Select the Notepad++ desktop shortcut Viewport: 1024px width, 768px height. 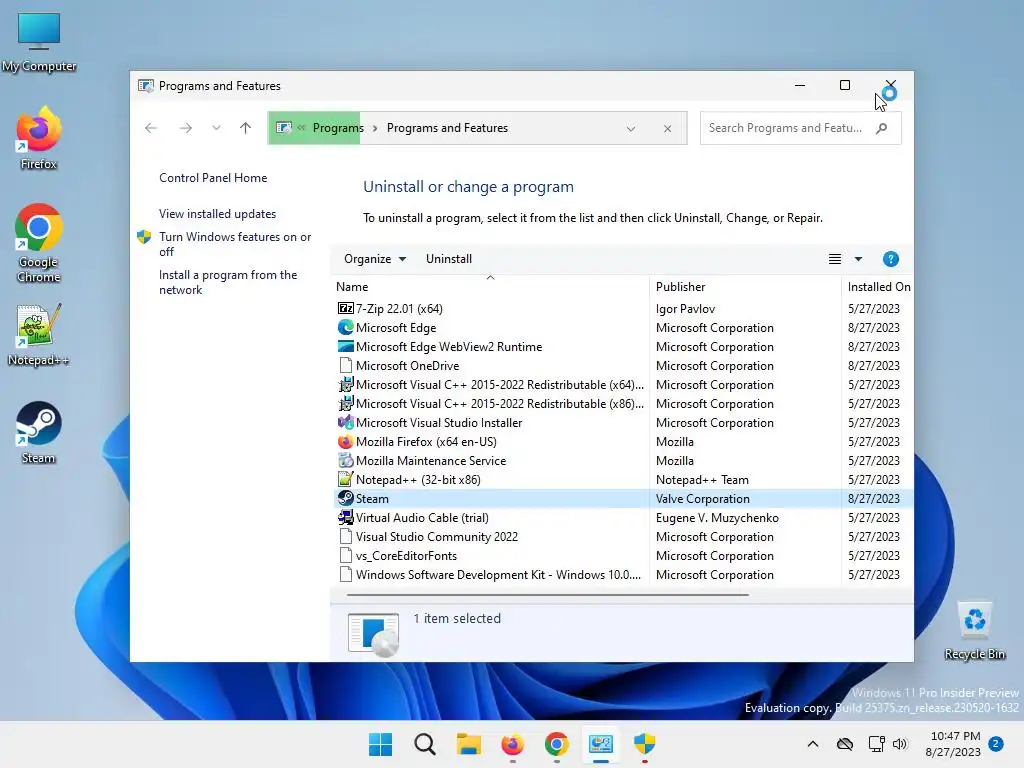click(39, 334)
